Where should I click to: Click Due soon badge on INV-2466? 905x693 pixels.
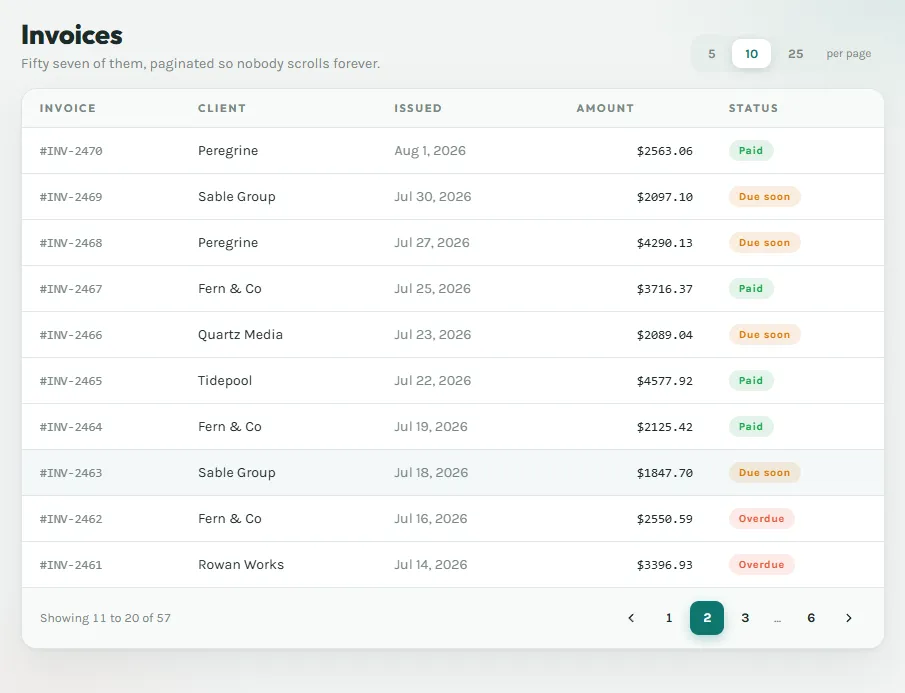(764, 335)
